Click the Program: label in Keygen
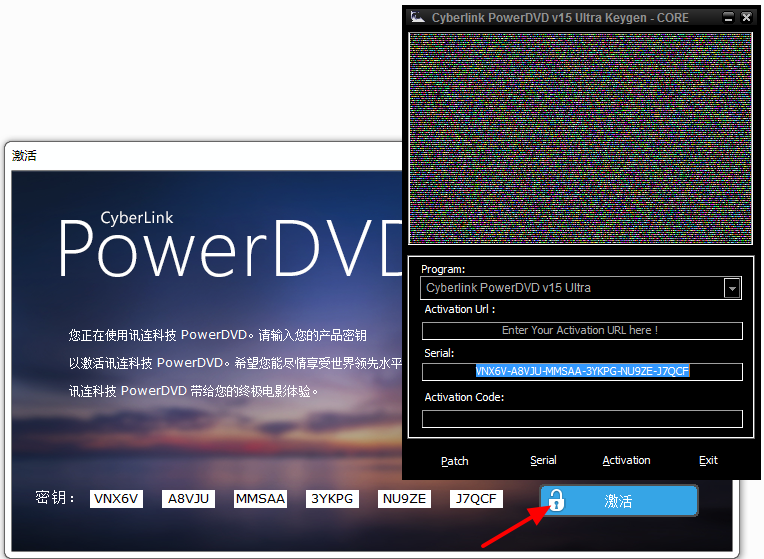Image resolution: width=764 pixels, height=559 pixels. (443, 269)
